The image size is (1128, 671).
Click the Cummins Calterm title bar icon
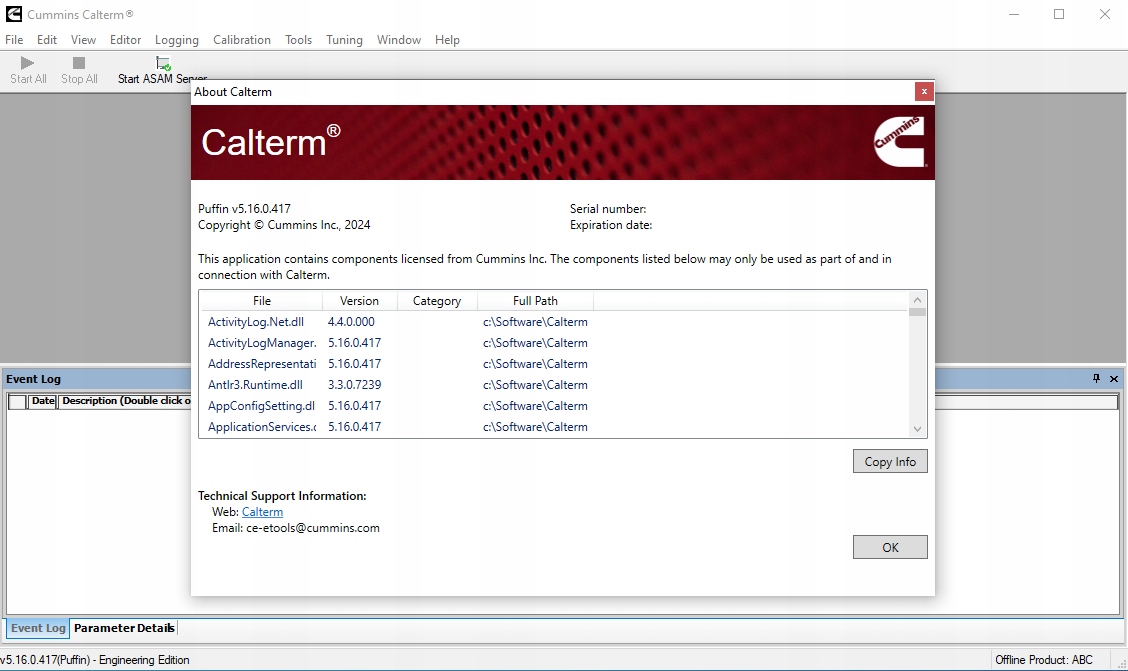(13, 14)
